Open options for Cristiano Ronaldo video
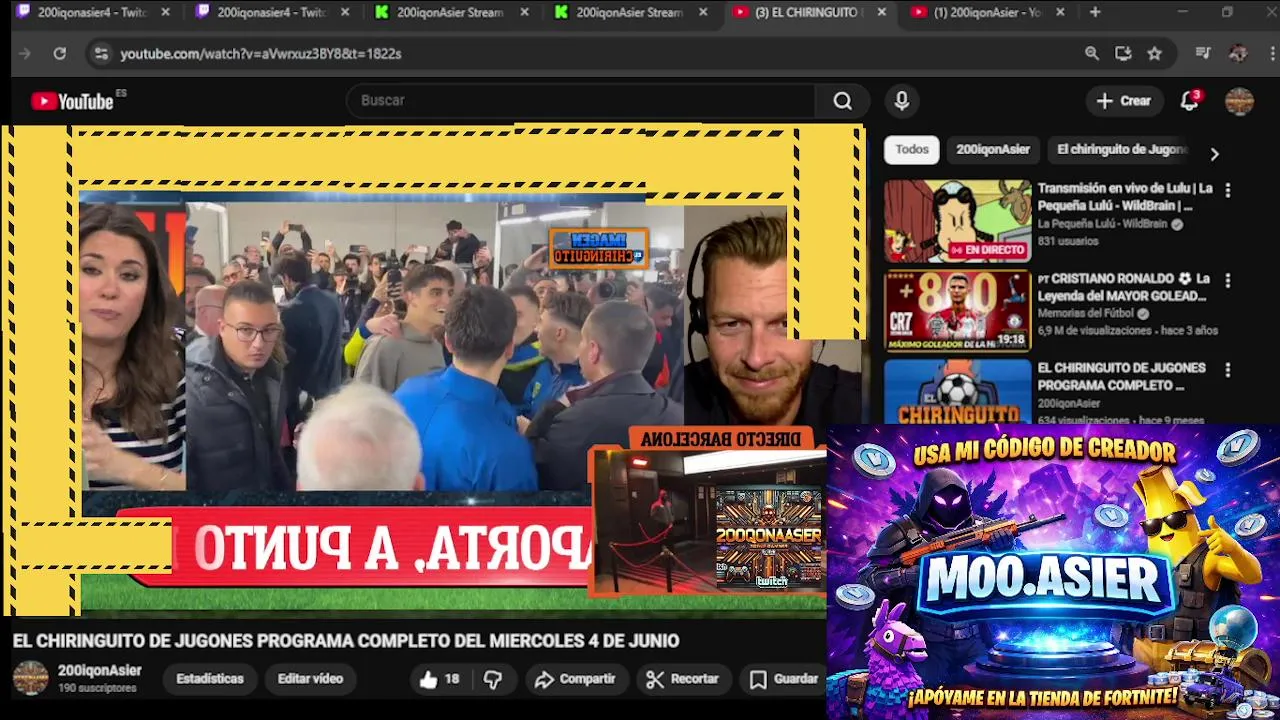 [1228, 281]
